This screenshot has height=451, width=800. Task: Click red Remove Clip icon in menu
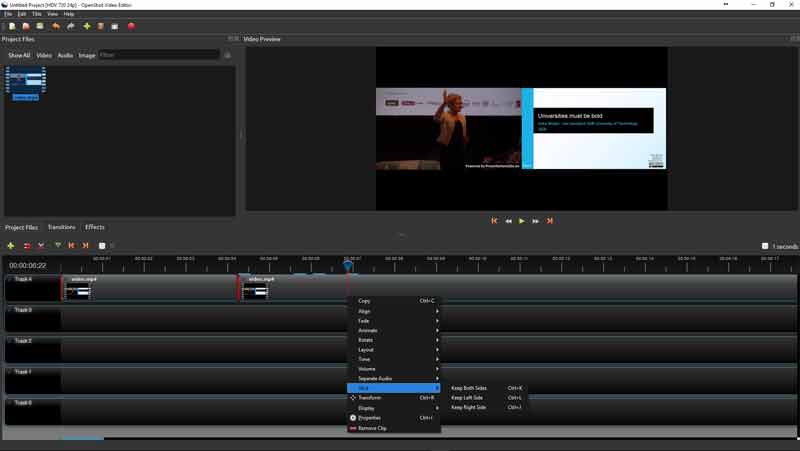point(353,428)
